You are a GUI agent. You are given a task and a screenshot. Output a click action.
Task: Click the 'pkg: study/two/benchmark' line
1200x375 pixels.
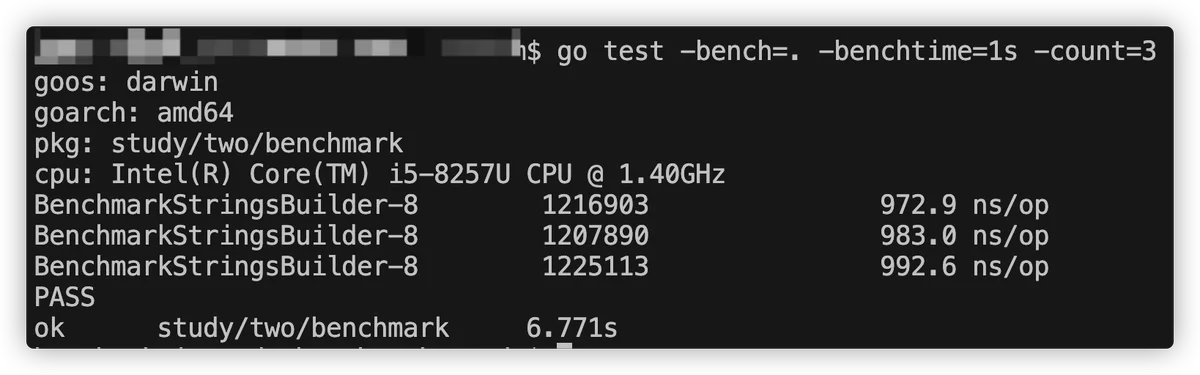[218, 144]
